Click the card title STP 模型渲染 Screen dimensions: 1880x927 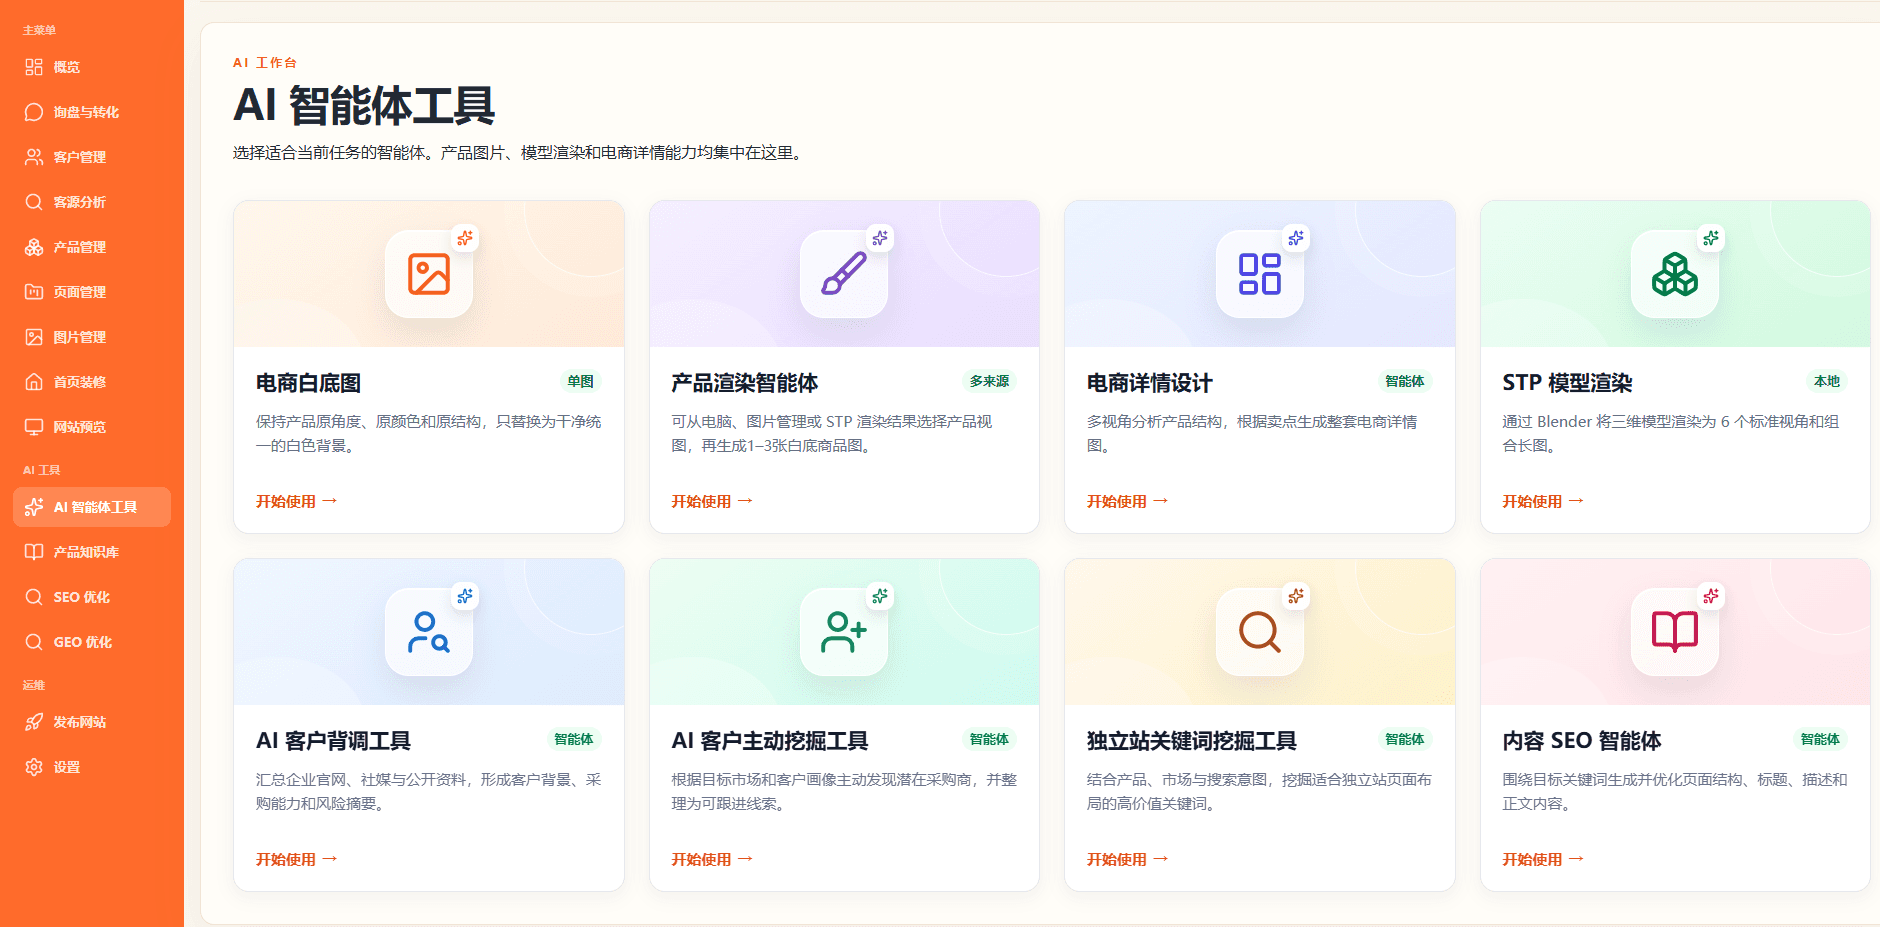pyautogui.click(x=1567, y=383)
